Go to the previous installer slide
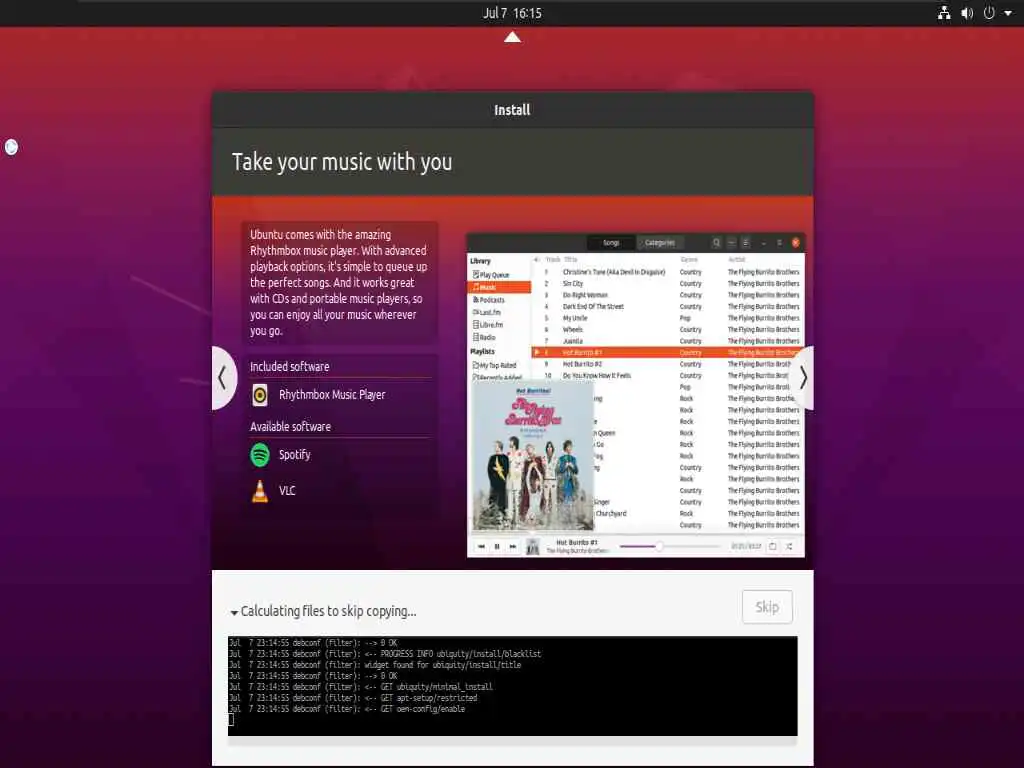Image resolution: width=1024 pixels, height=768 pixels. coord(223,378)
